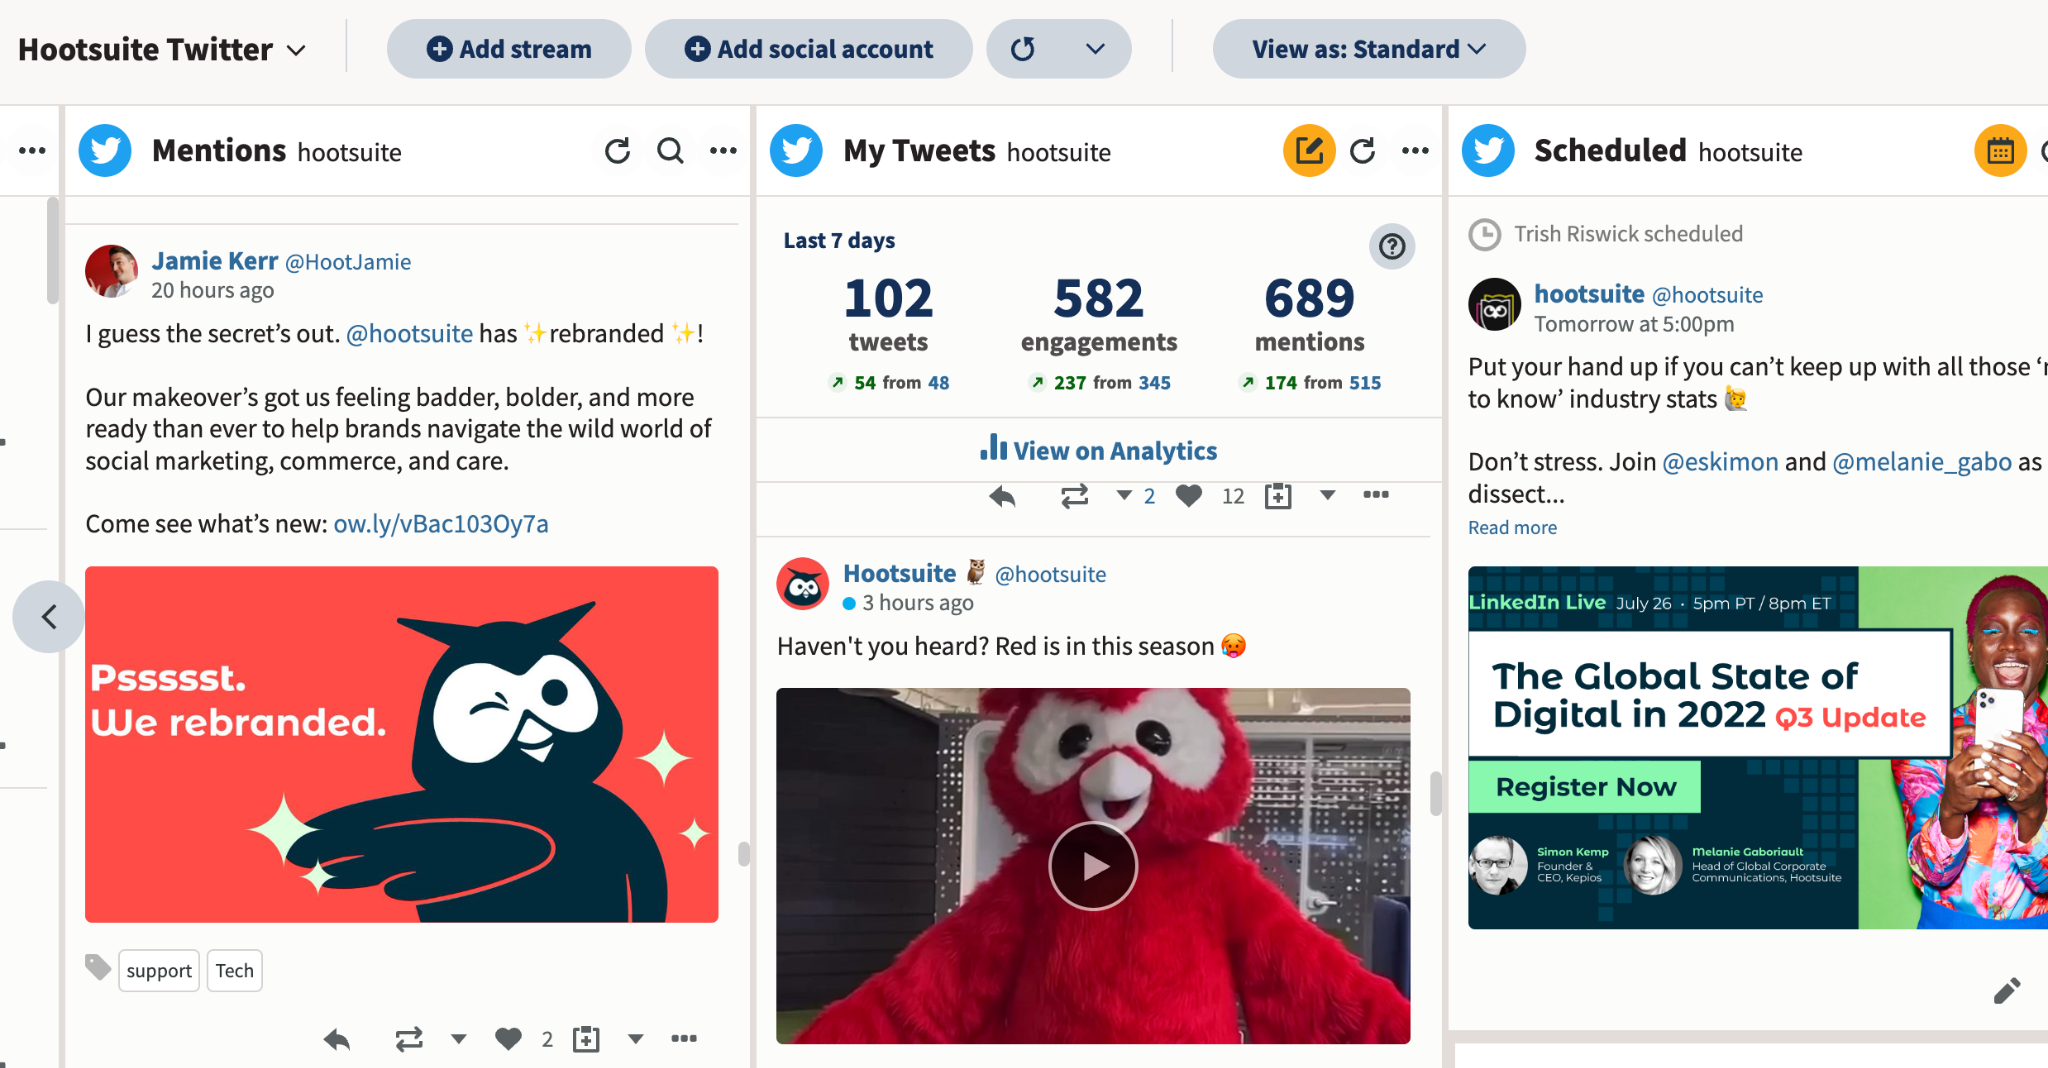
Task: Like Jamie Kerr's rebrand tweet
Action: point(508,1040)
